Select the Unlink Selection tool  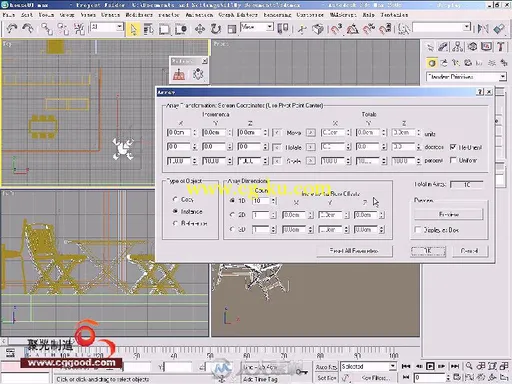tap(63, 29)
